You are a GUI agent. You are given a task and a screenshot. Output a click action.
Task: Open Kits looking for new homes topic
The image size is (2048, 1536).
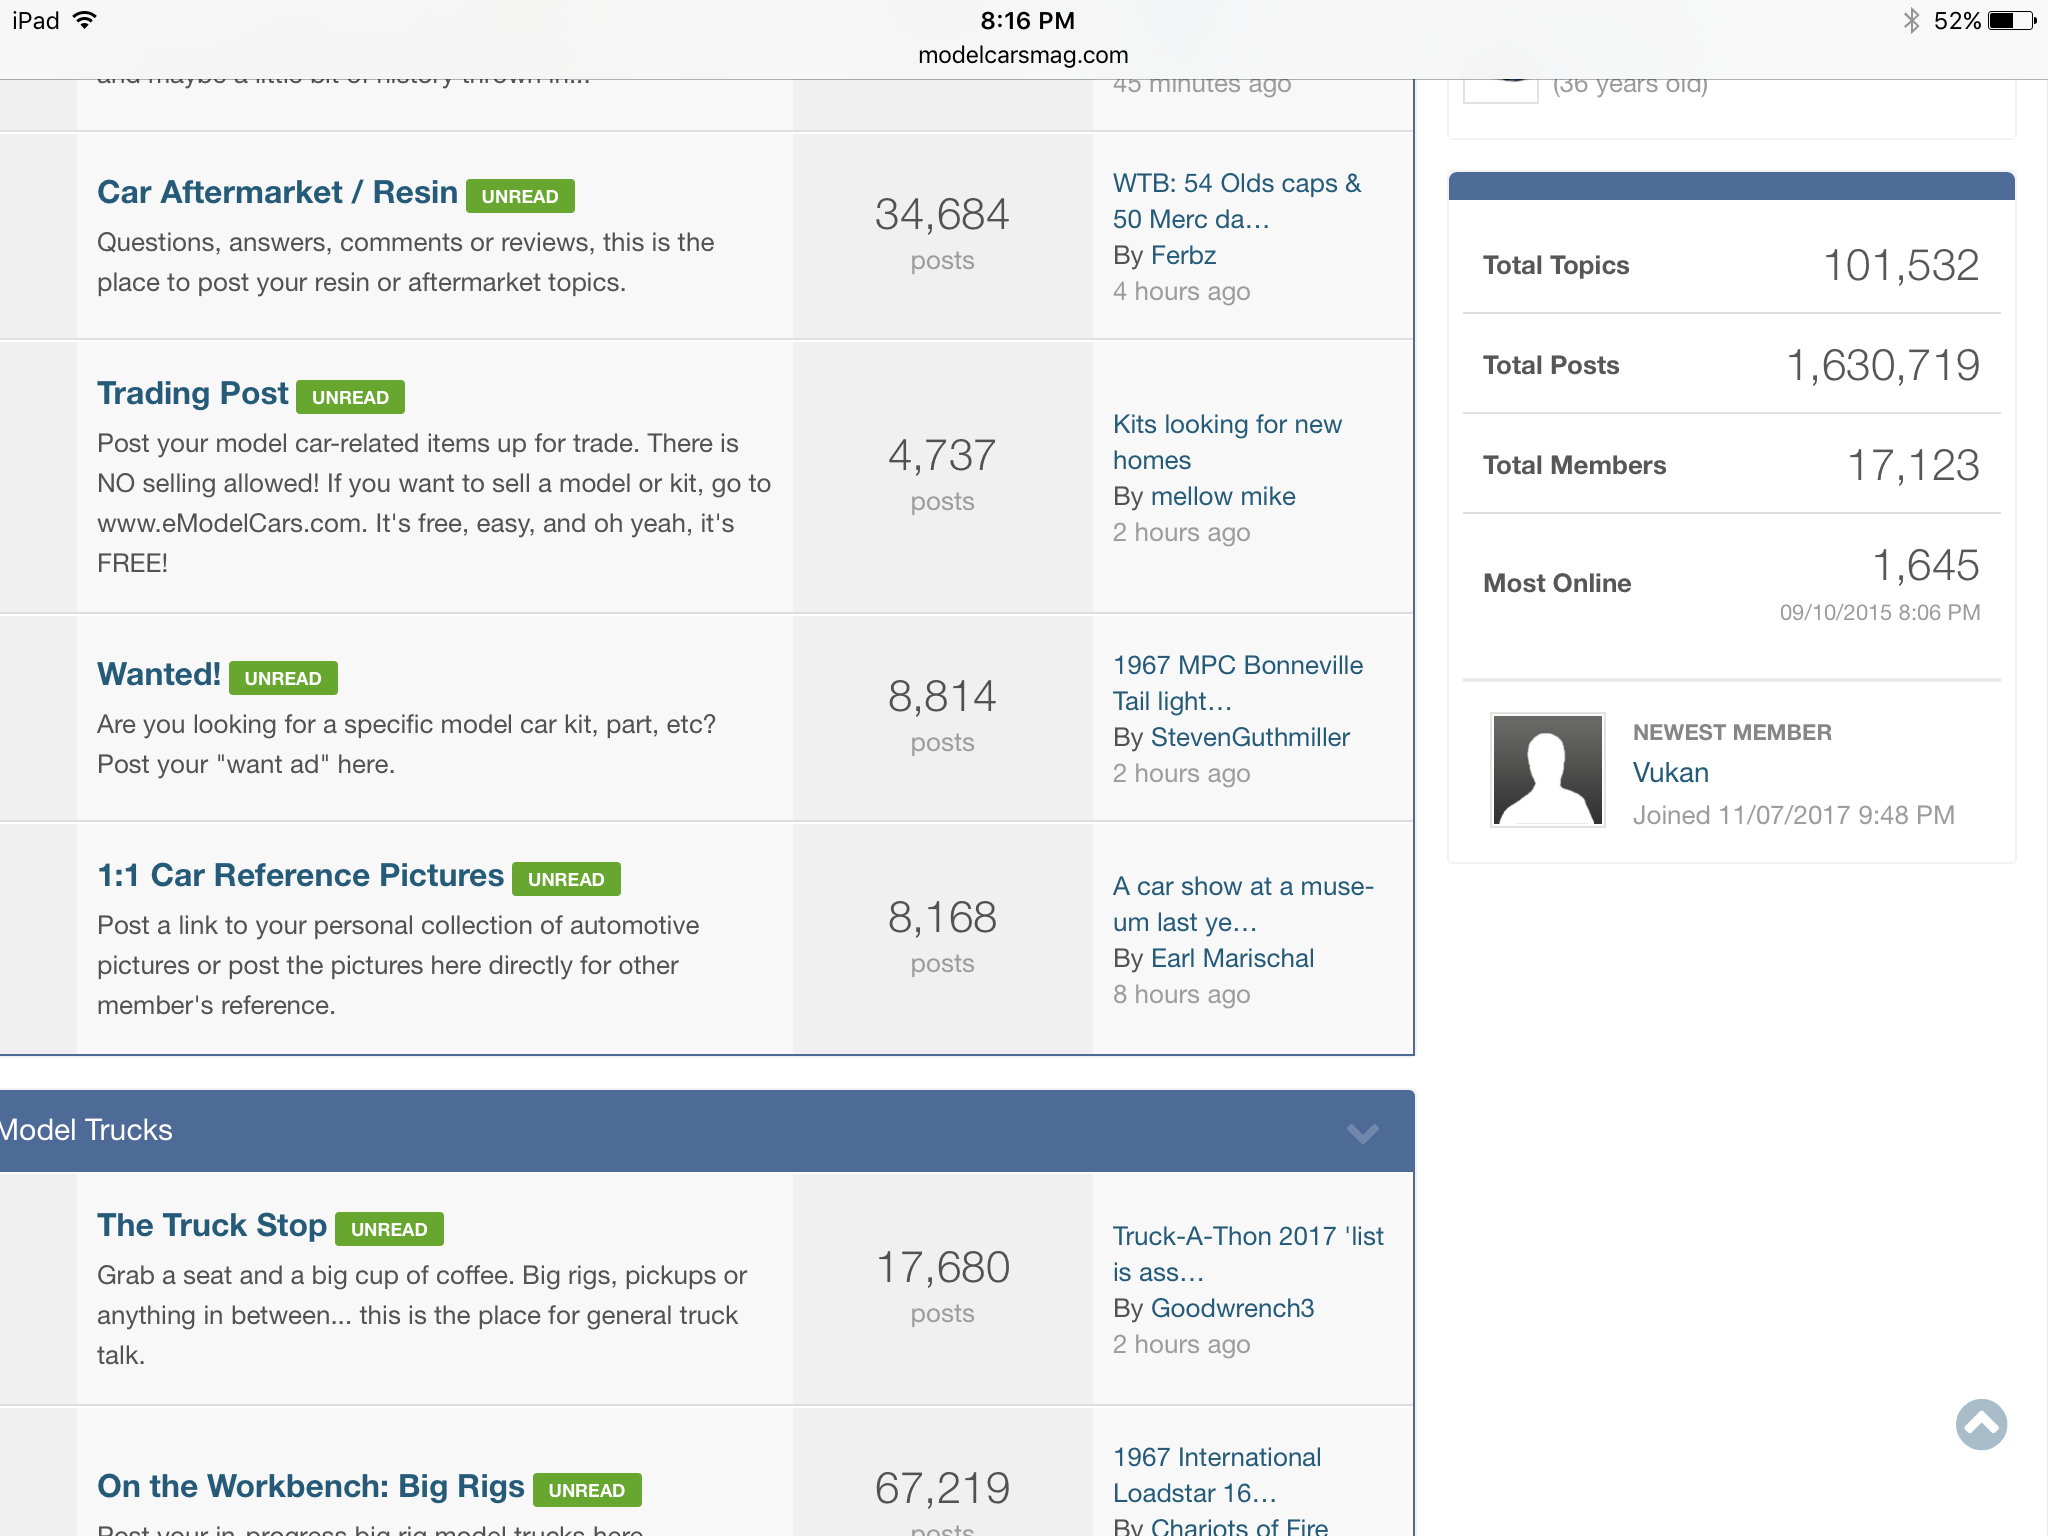(x=1226, y=442)
